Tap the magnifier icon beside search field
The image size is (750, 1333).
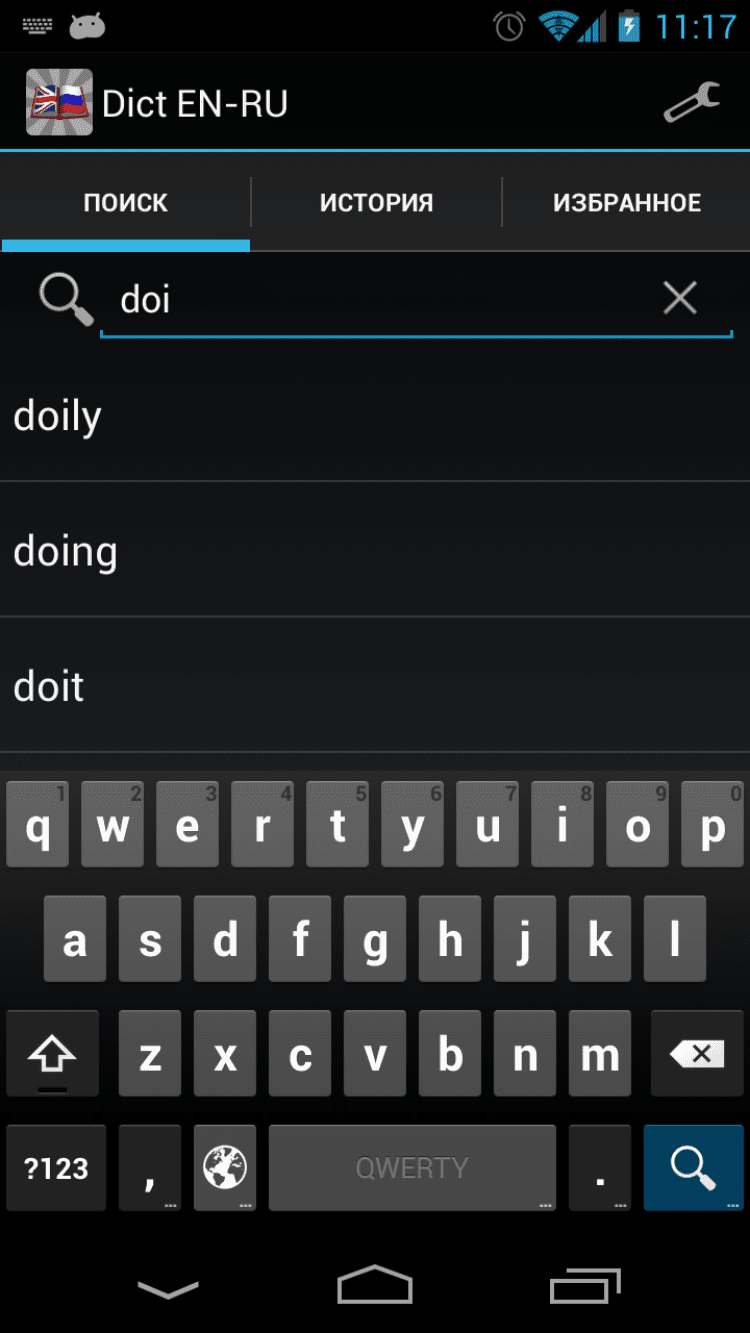tap(66, 300)
